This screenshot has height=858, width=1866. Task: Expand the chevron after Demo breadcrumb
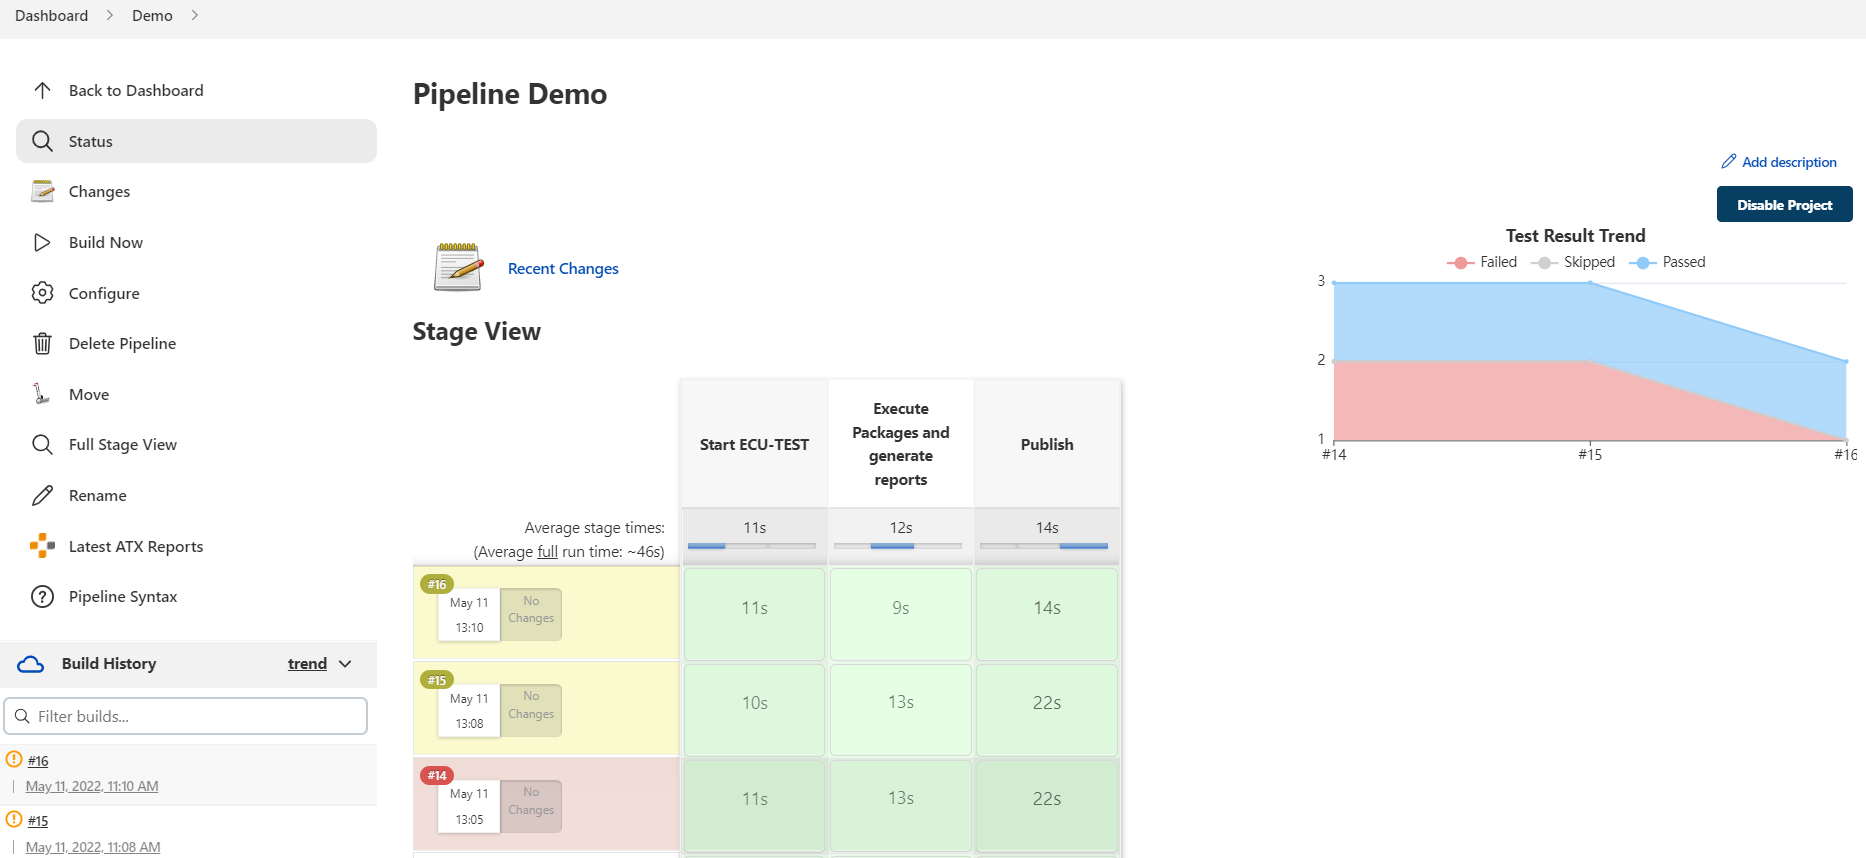coord(194,15)
